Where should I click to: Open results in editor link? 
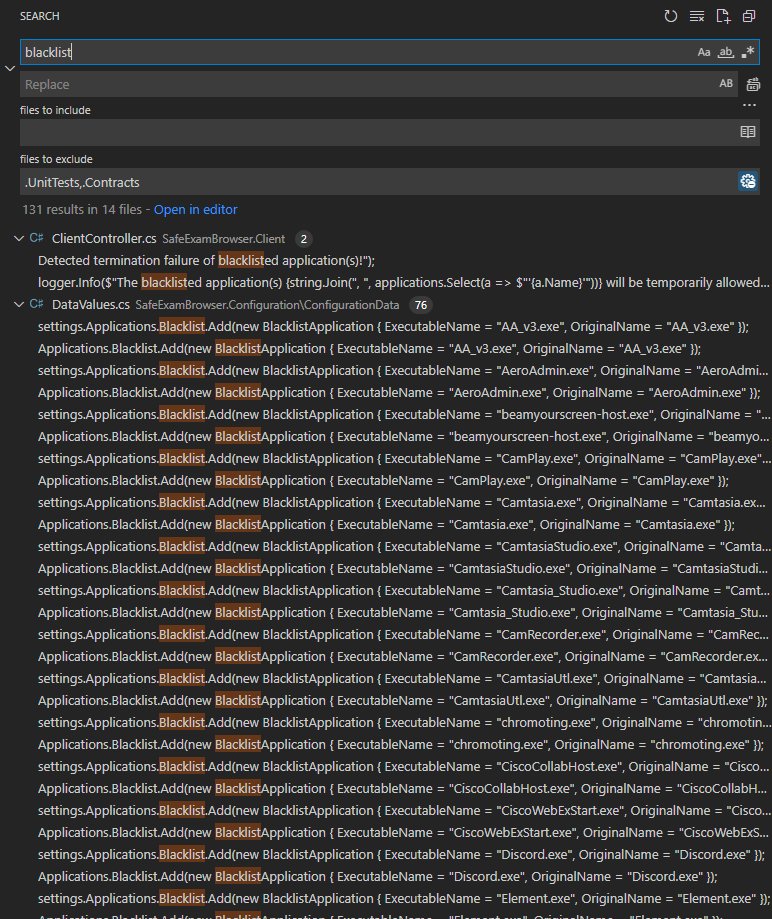coord(195,209)
